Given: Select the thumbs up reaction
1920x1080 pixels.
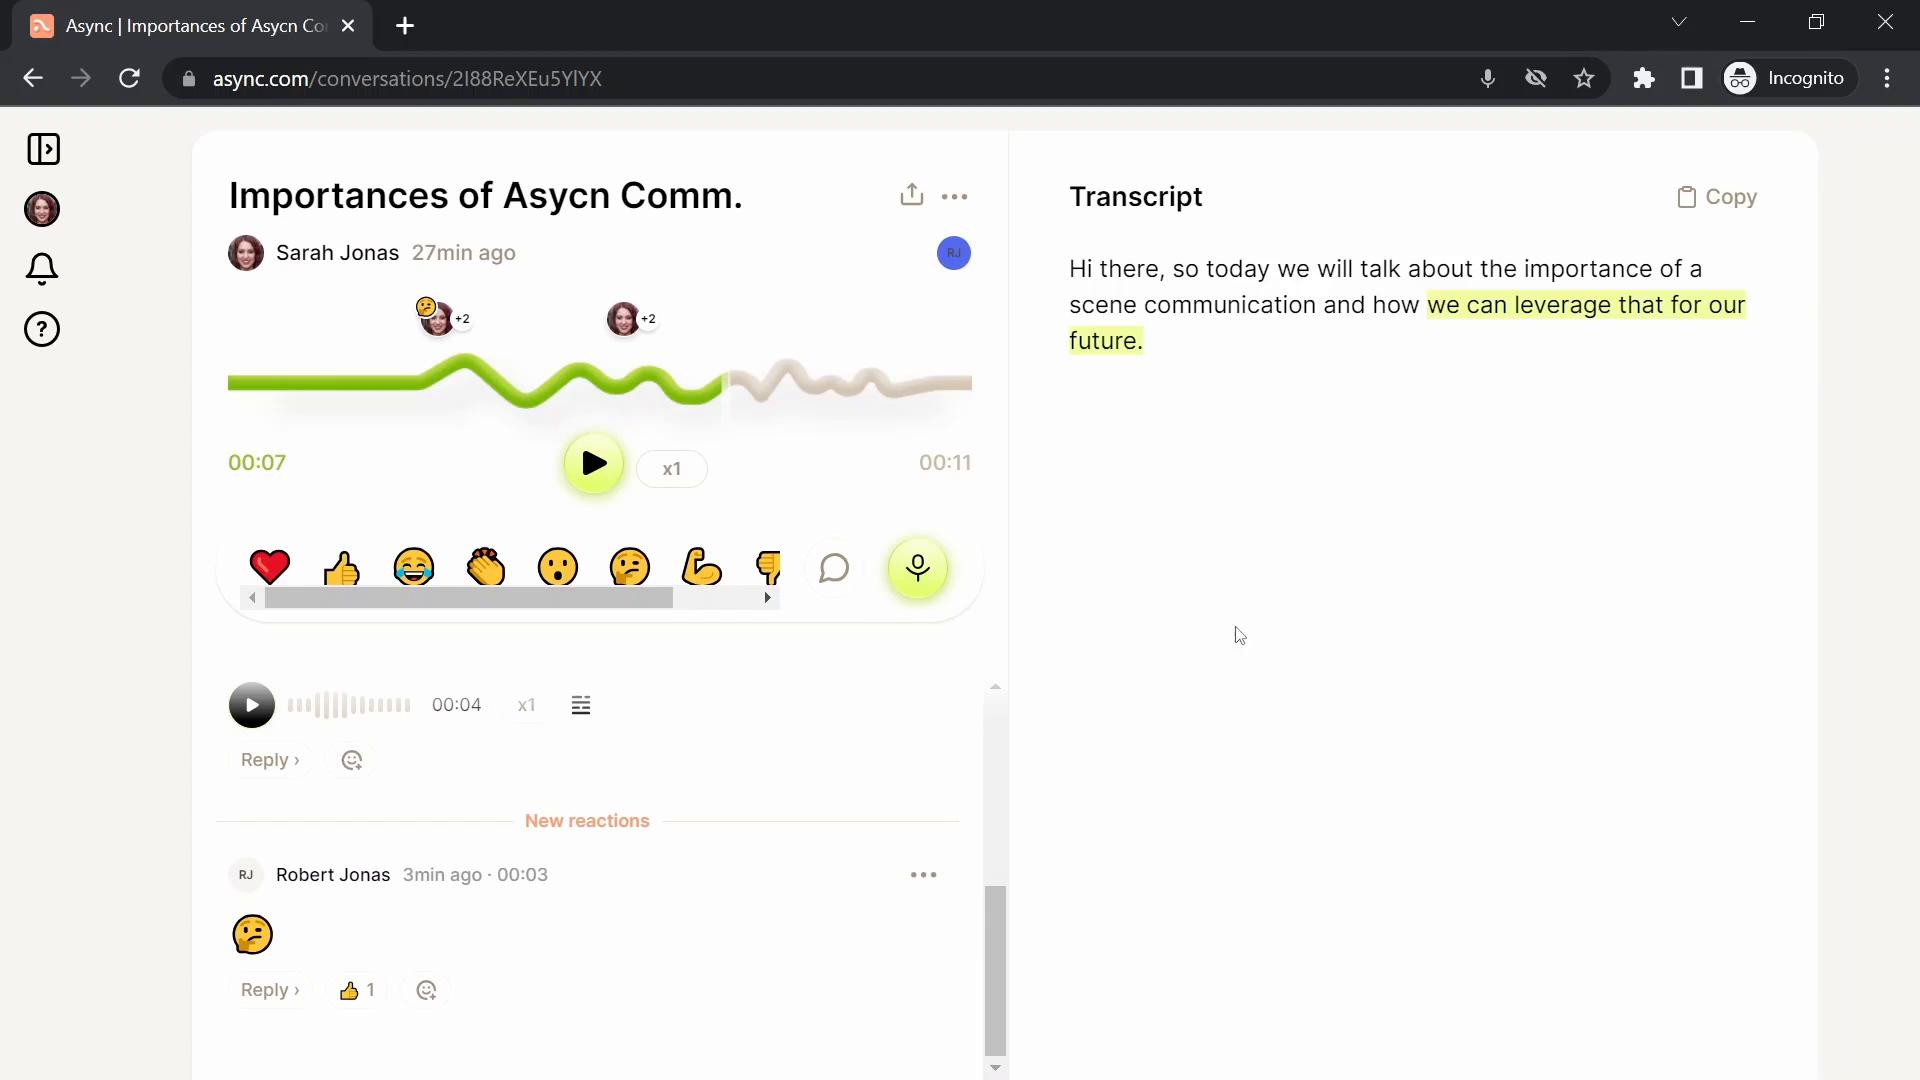Looking at the screenshot, I should click(342, 567).
